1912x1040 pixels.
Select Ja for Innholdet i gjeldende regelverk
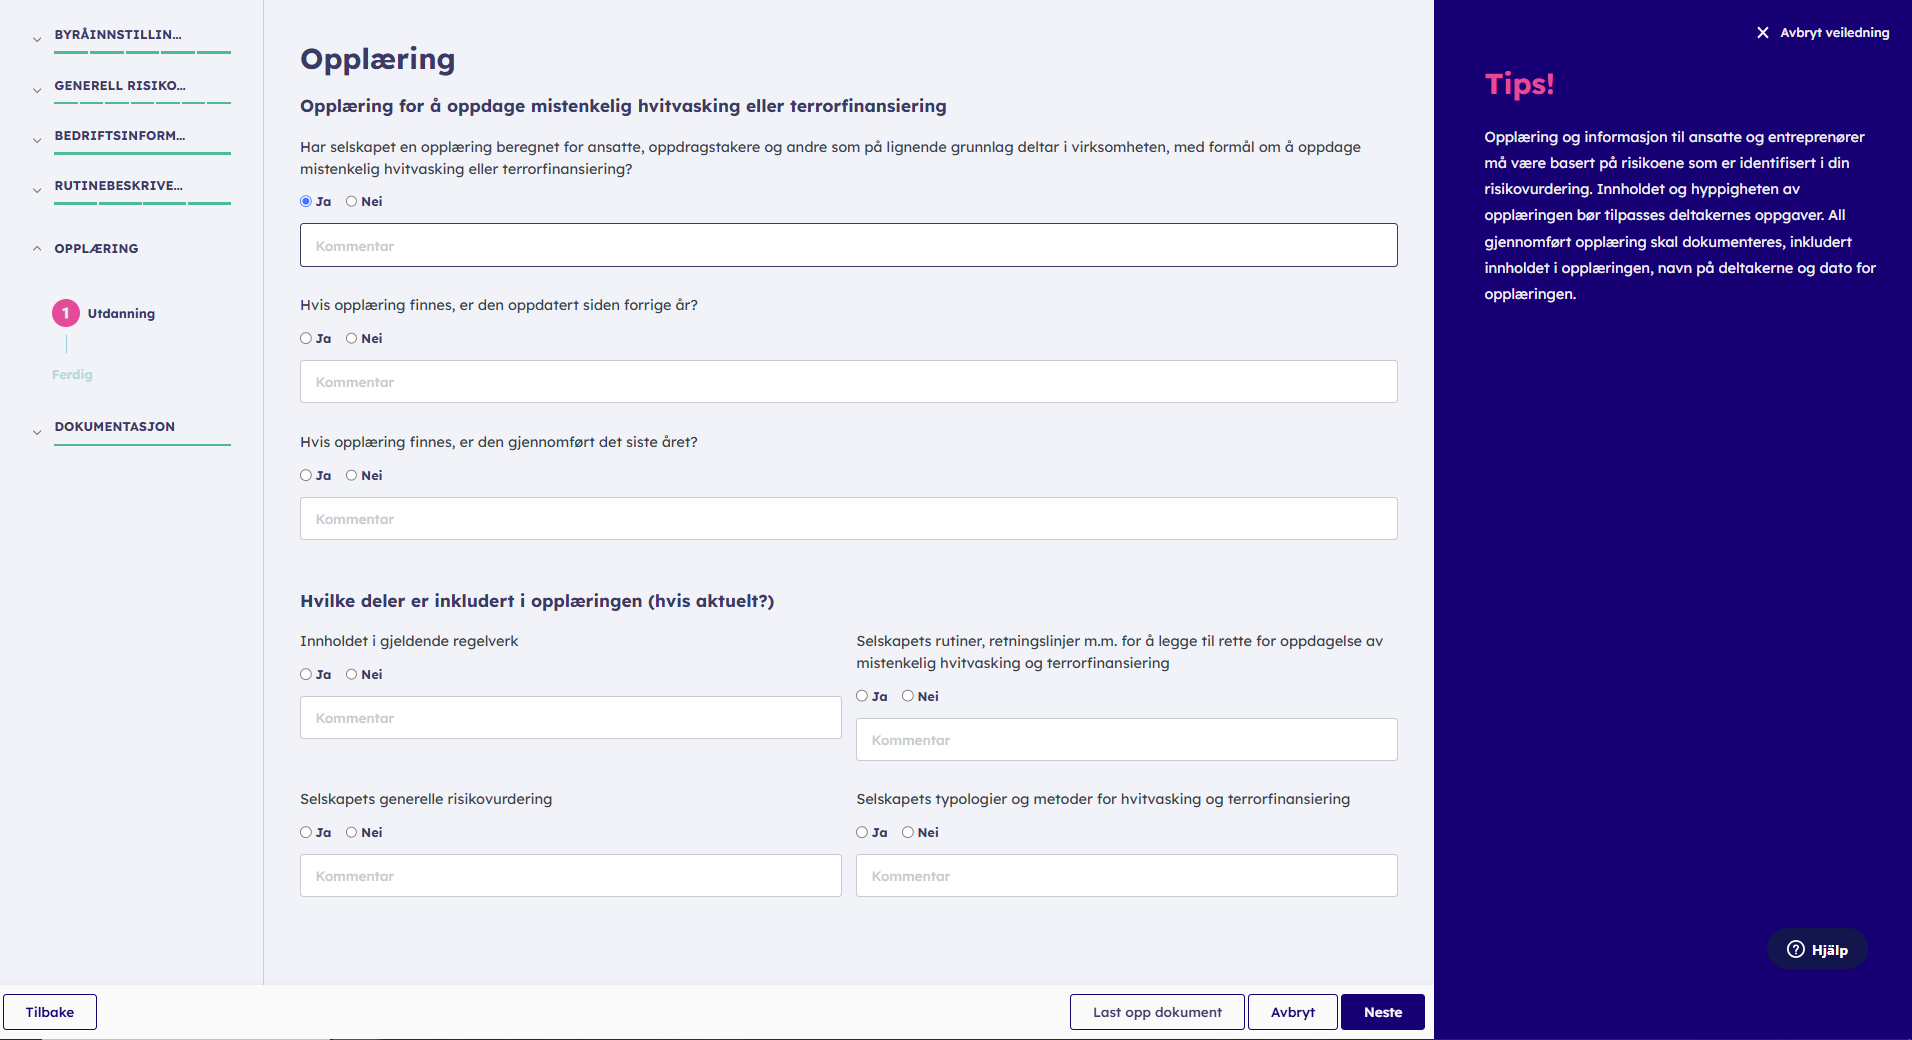point(306,674)
